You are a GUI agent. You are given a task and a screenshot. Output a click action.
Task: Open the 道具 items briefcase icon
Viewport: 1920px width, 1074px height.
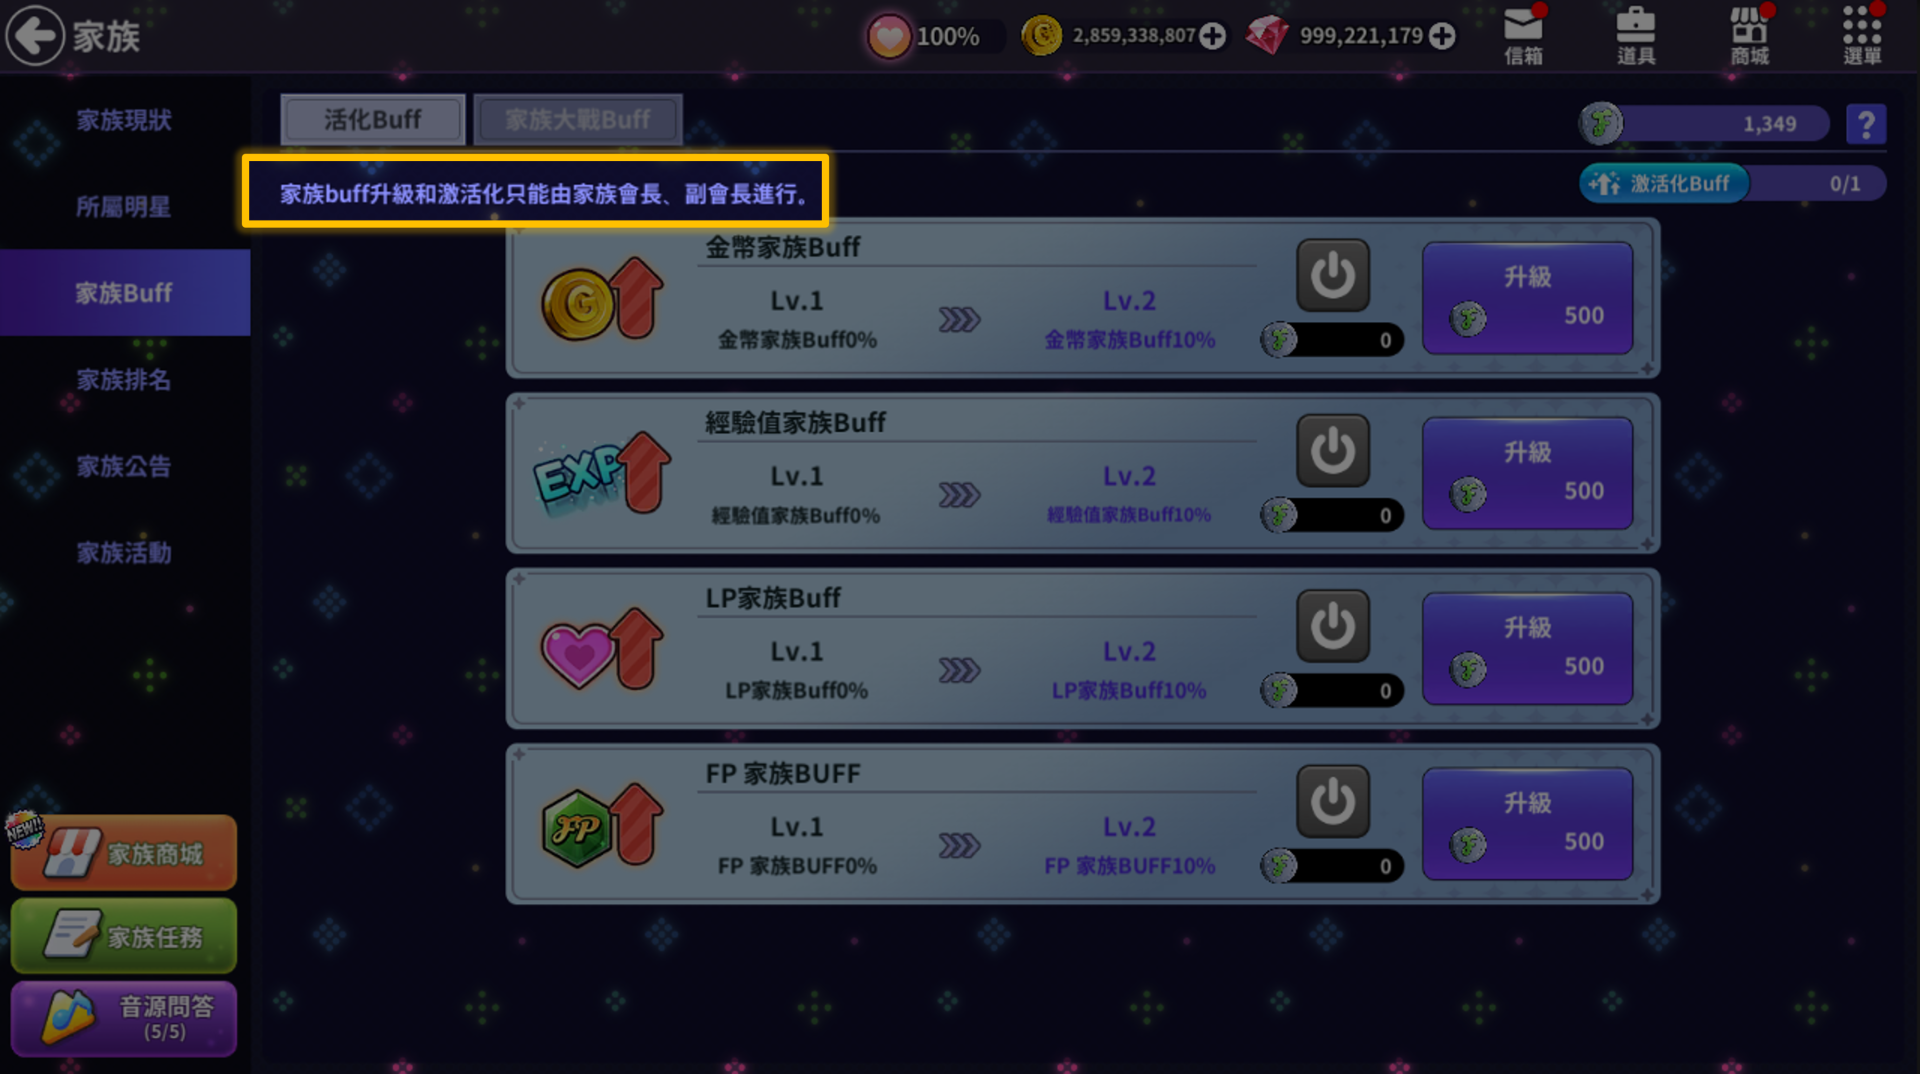(1636, 36)
